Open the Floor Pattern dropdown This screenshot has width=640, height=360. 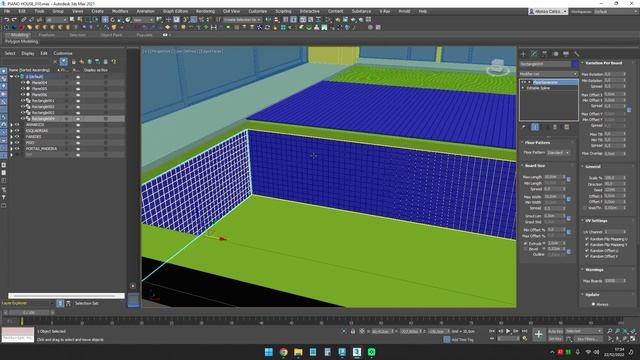click(x=558, y=152)
